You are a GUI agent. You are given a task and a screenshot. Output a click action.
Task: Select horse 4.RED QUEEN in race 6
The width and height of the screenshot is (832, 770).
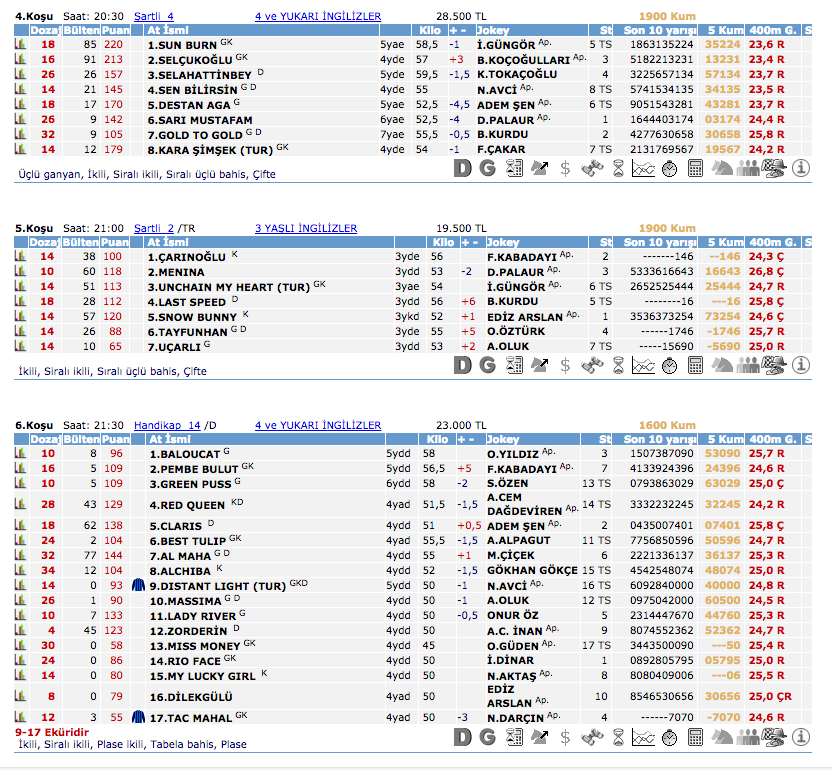pyautogui.click(x=187, y=505)
